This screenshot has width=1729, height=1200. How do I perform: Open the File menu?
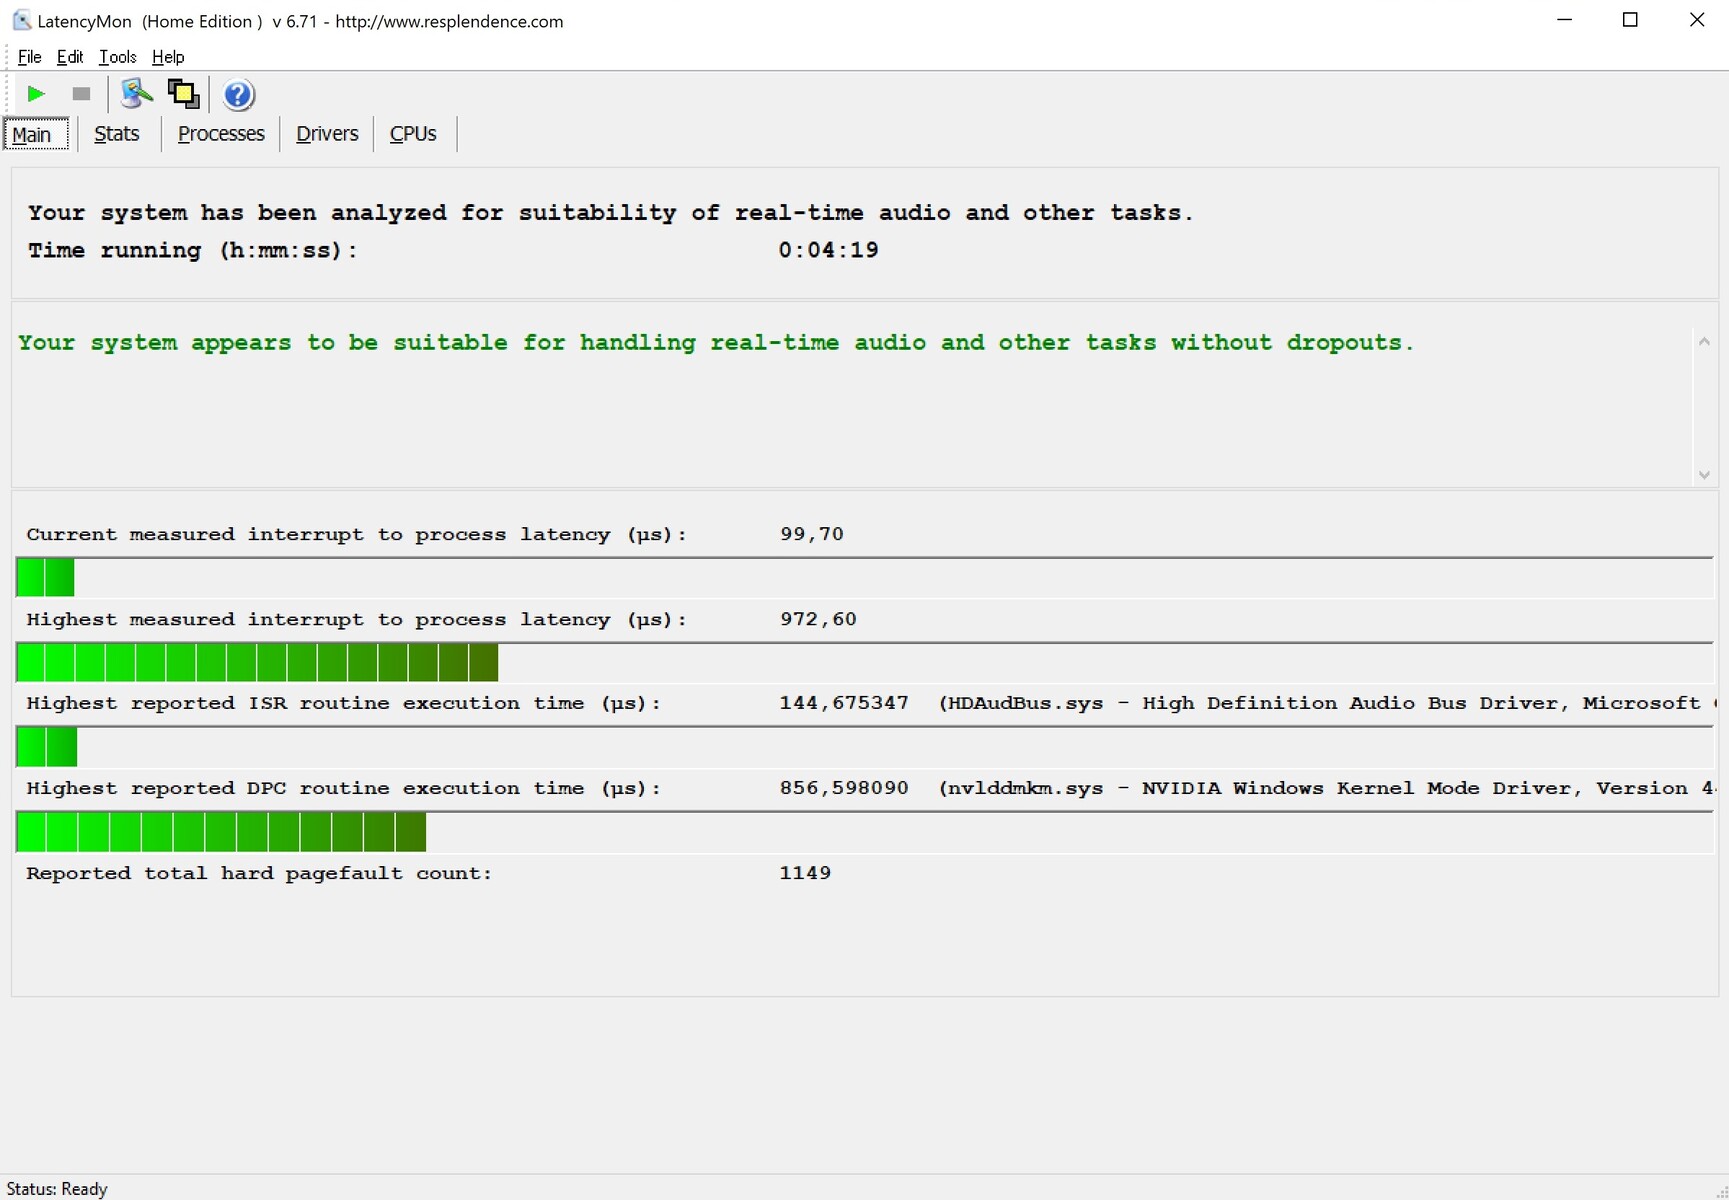[29, 57]
